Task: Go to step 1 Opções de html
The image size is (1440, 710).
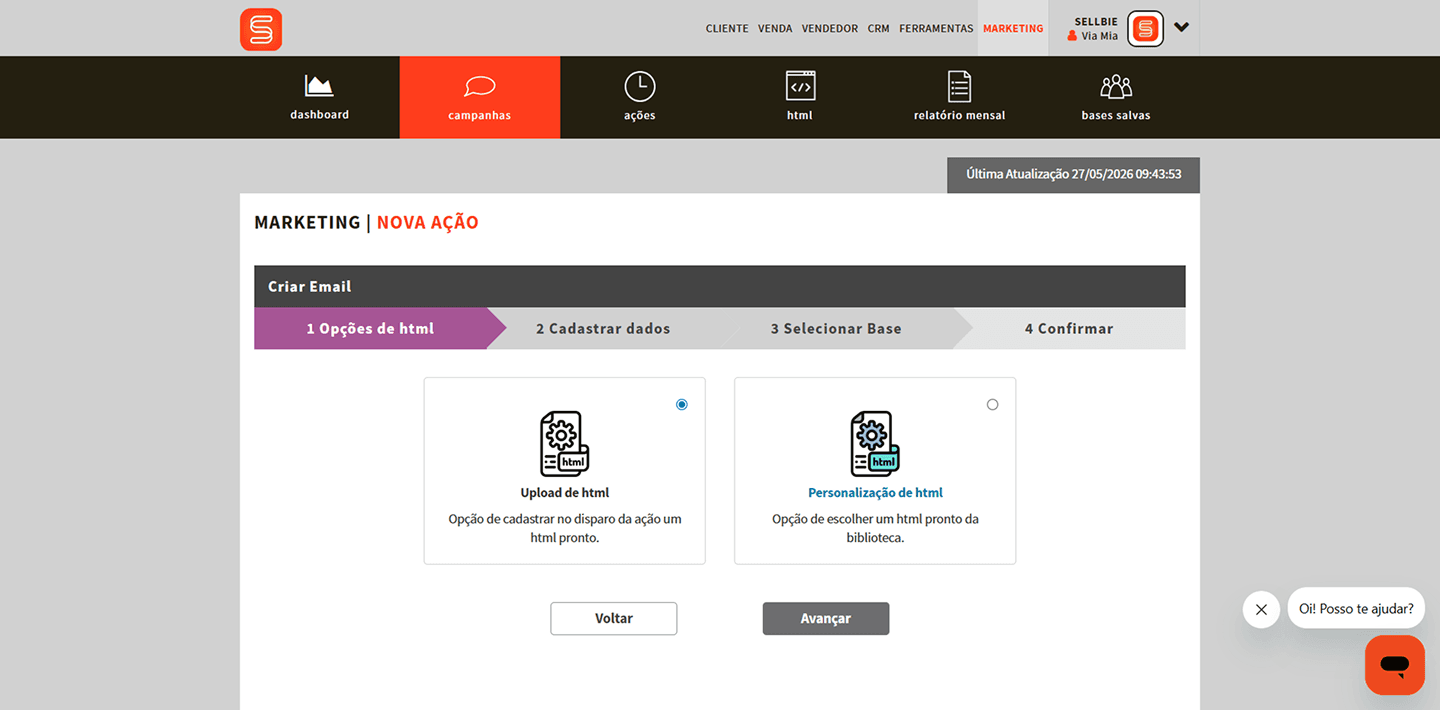Action: pos(370,328)
